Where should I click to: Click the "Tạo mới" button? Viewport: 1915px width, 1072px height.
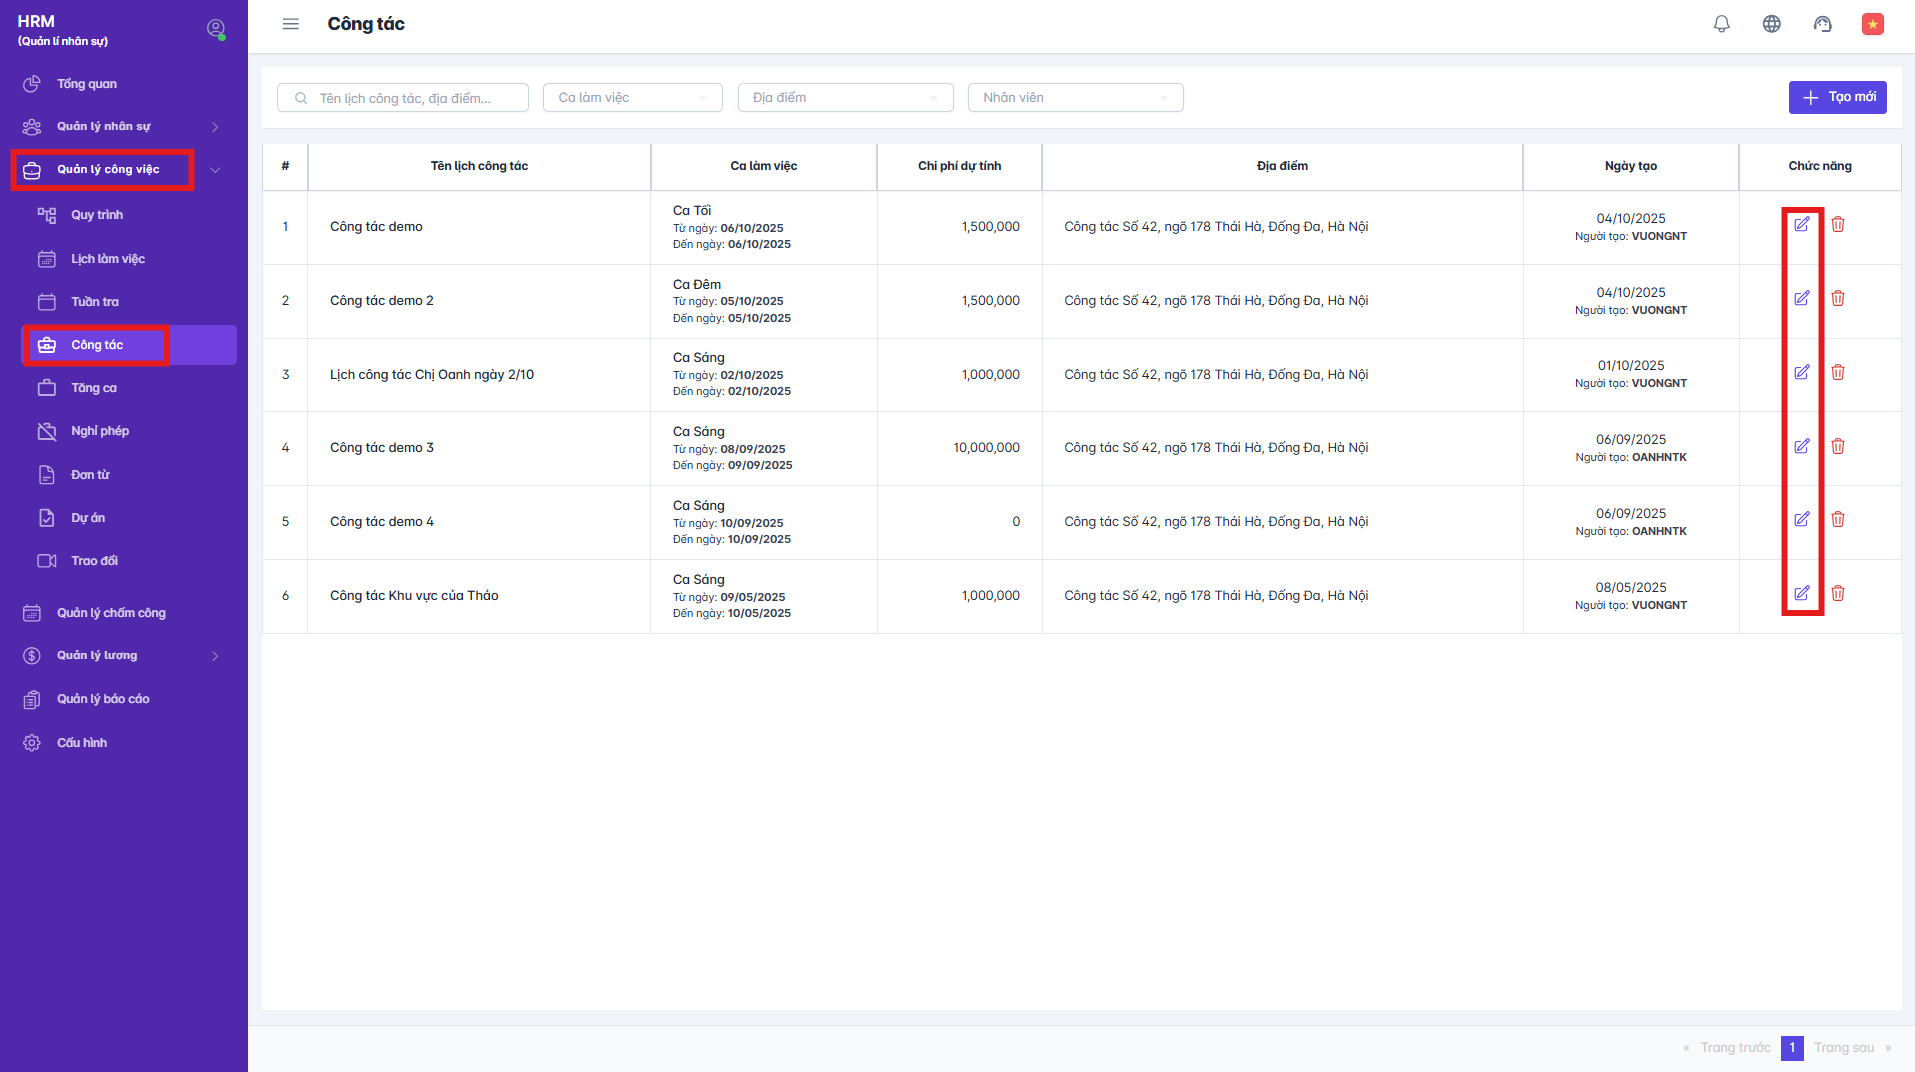[1837, 97]
